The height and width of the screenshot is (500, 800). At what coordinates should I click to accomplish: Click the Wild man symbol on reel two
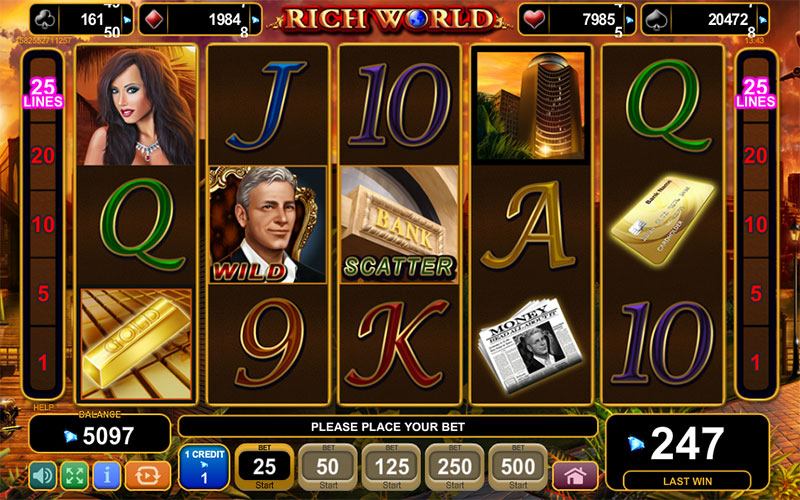coord(267,224)
